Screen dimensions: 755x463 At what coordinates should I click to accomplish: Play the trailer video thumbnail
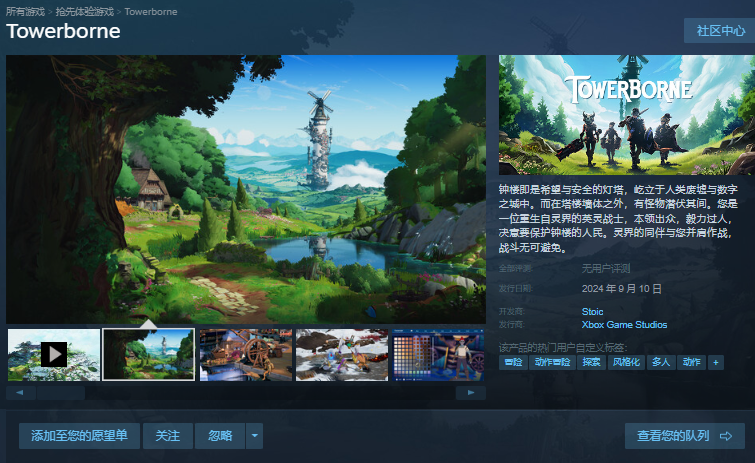pyautogui.click(x=54, y=355)
